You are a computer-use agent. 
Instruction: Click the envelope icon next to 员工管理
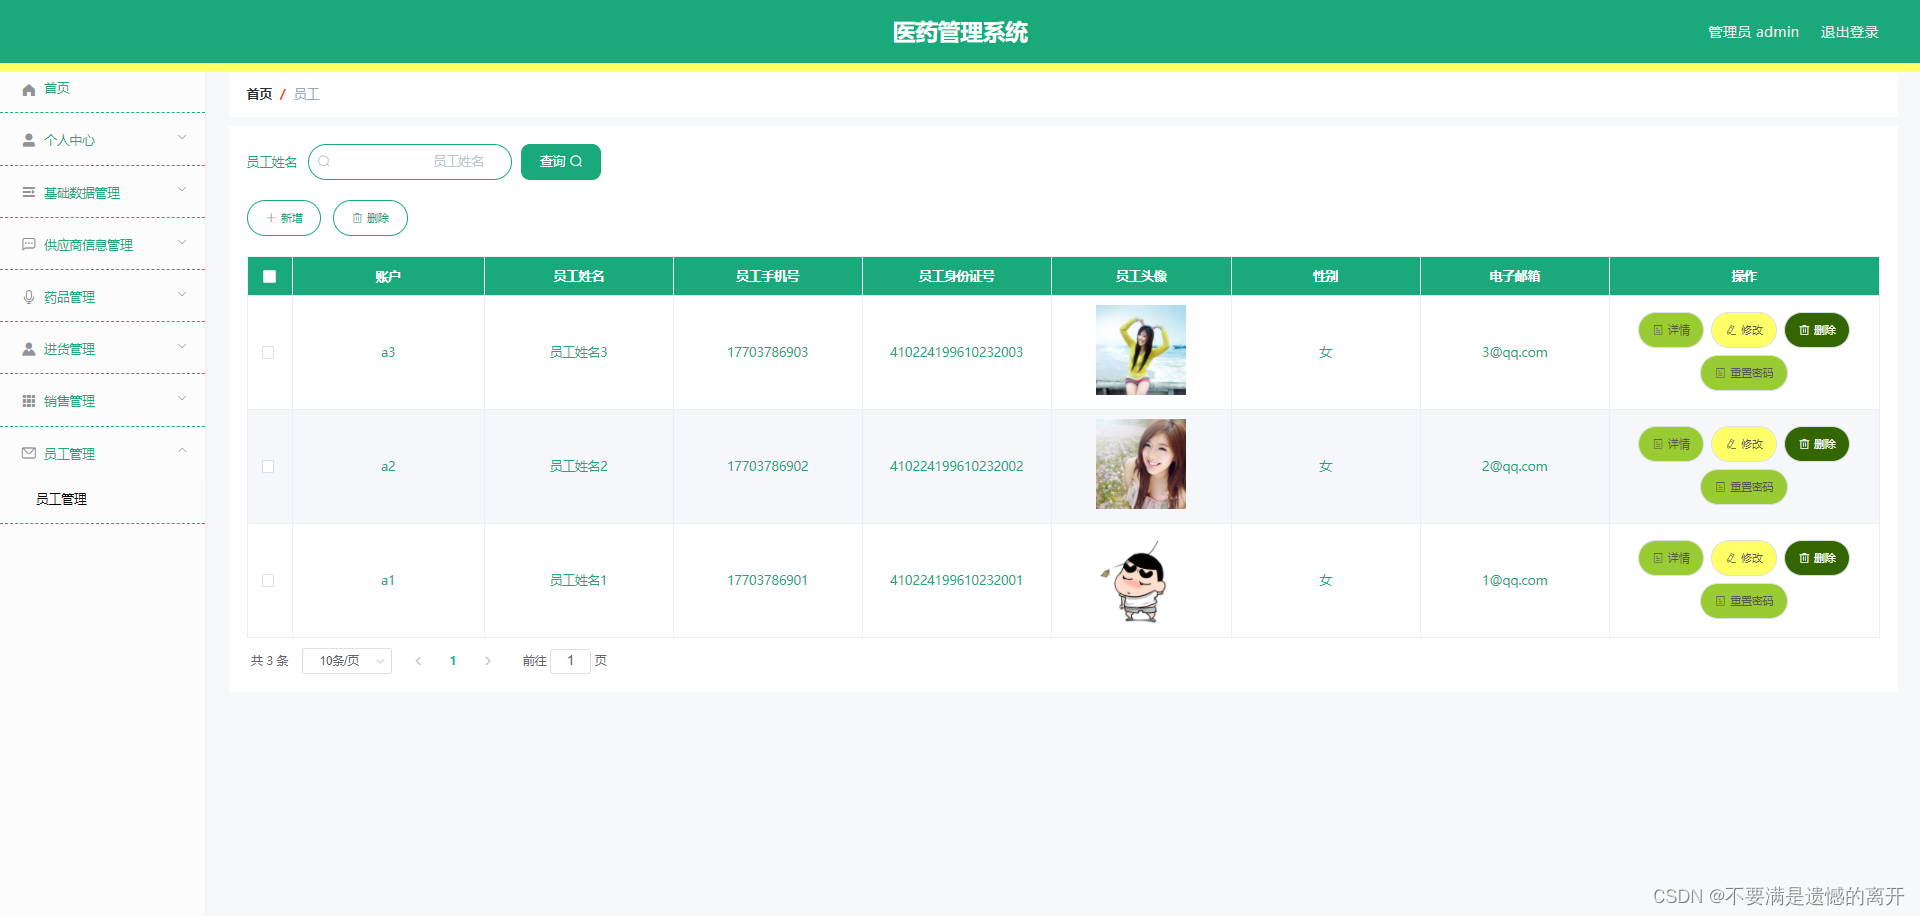tap(29, 452)
